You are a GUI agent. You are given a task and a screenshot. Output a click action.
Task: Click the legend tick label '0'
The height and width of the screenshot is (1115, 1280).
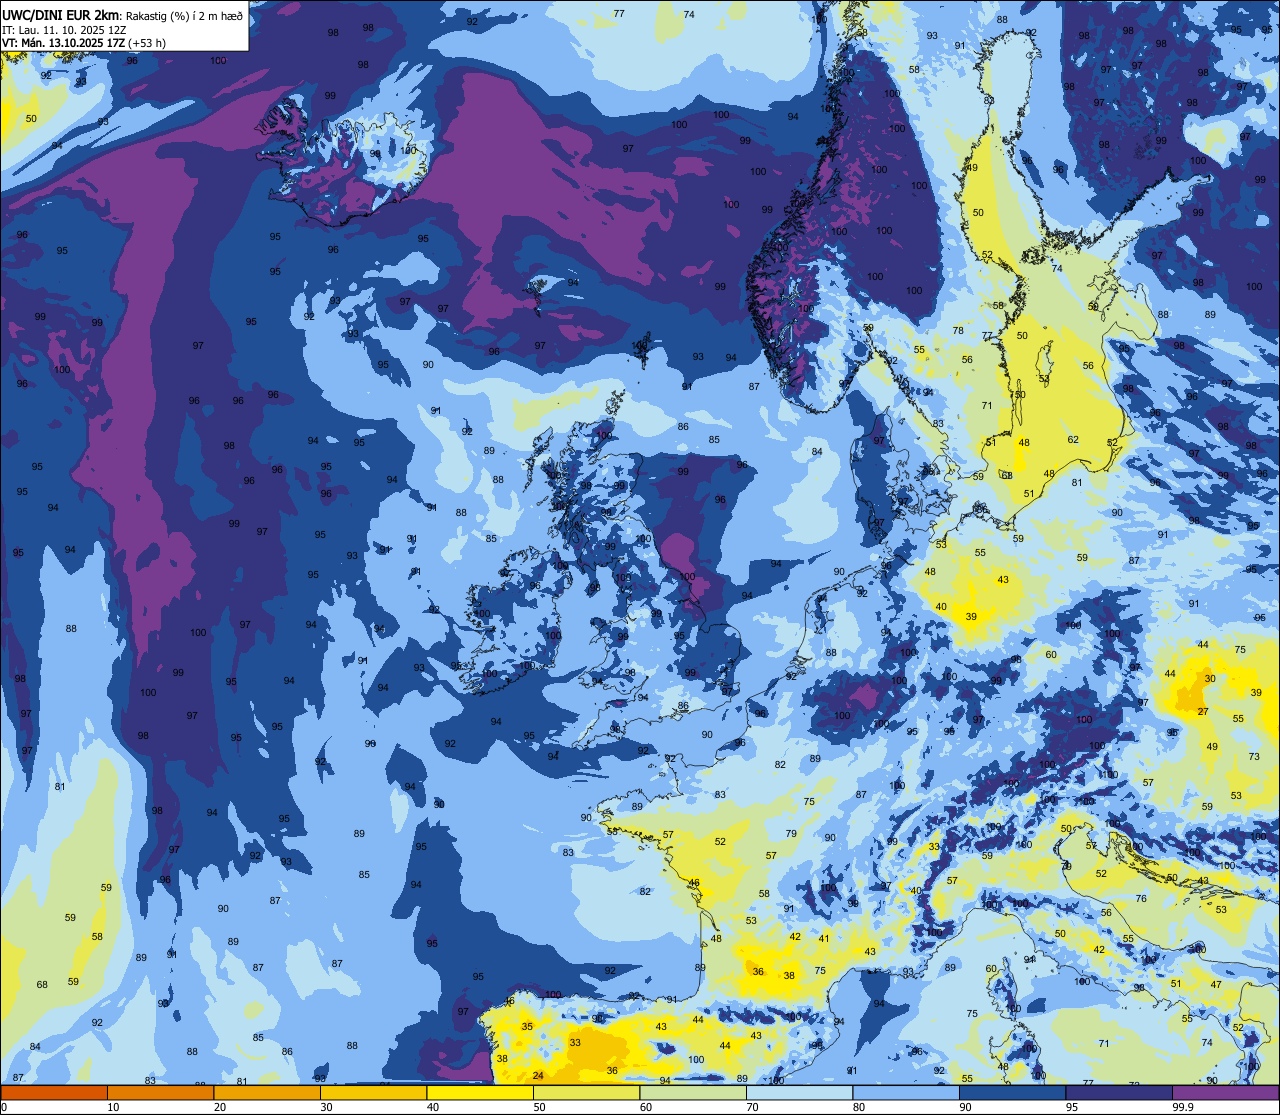pos(5,1107)
